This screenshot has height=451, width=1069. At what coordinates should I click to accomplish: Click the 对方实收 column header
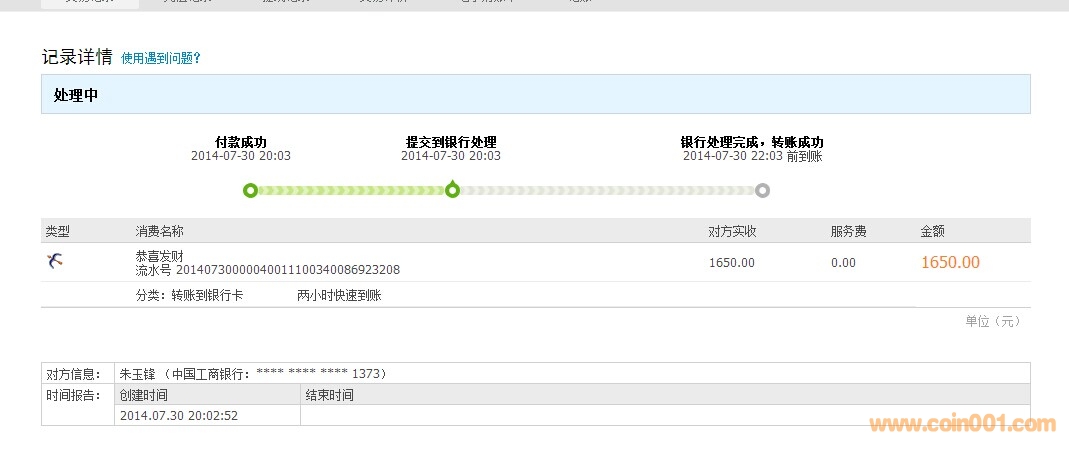[732, 231]
